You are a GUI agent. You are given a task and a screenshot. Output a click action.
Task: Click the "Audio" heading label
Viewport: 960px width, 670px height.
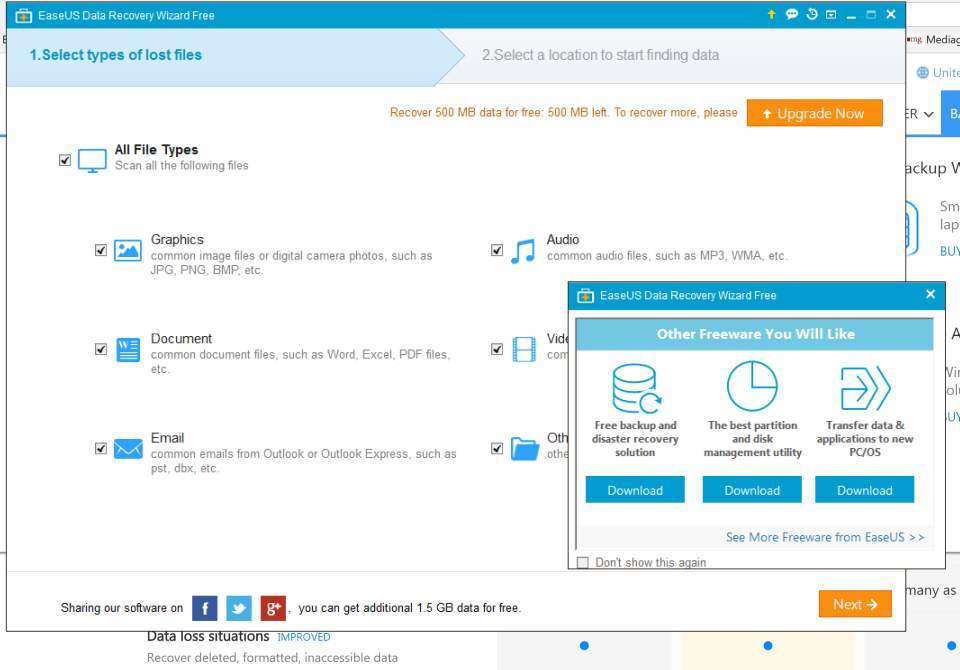click(563, 239)
